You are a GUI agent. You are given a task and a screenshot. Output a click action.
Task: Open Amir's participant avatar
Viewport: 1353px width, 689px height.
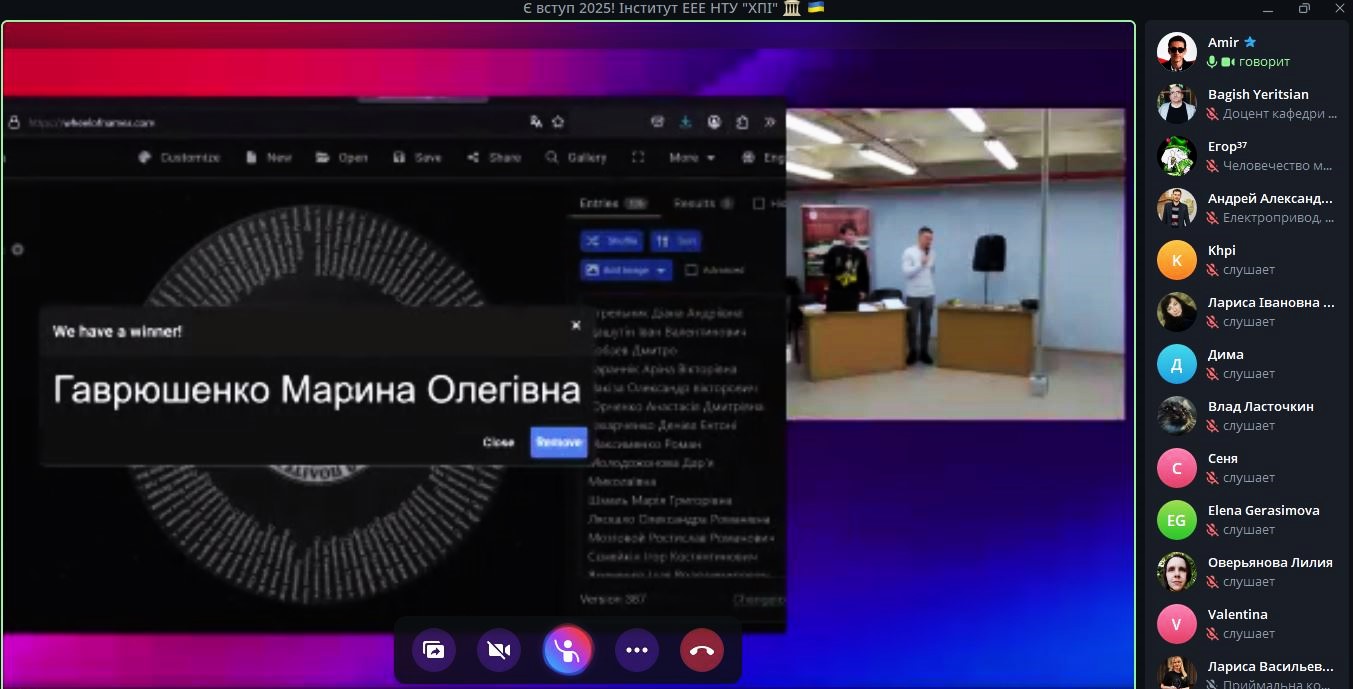click(x=1177, y=52)
